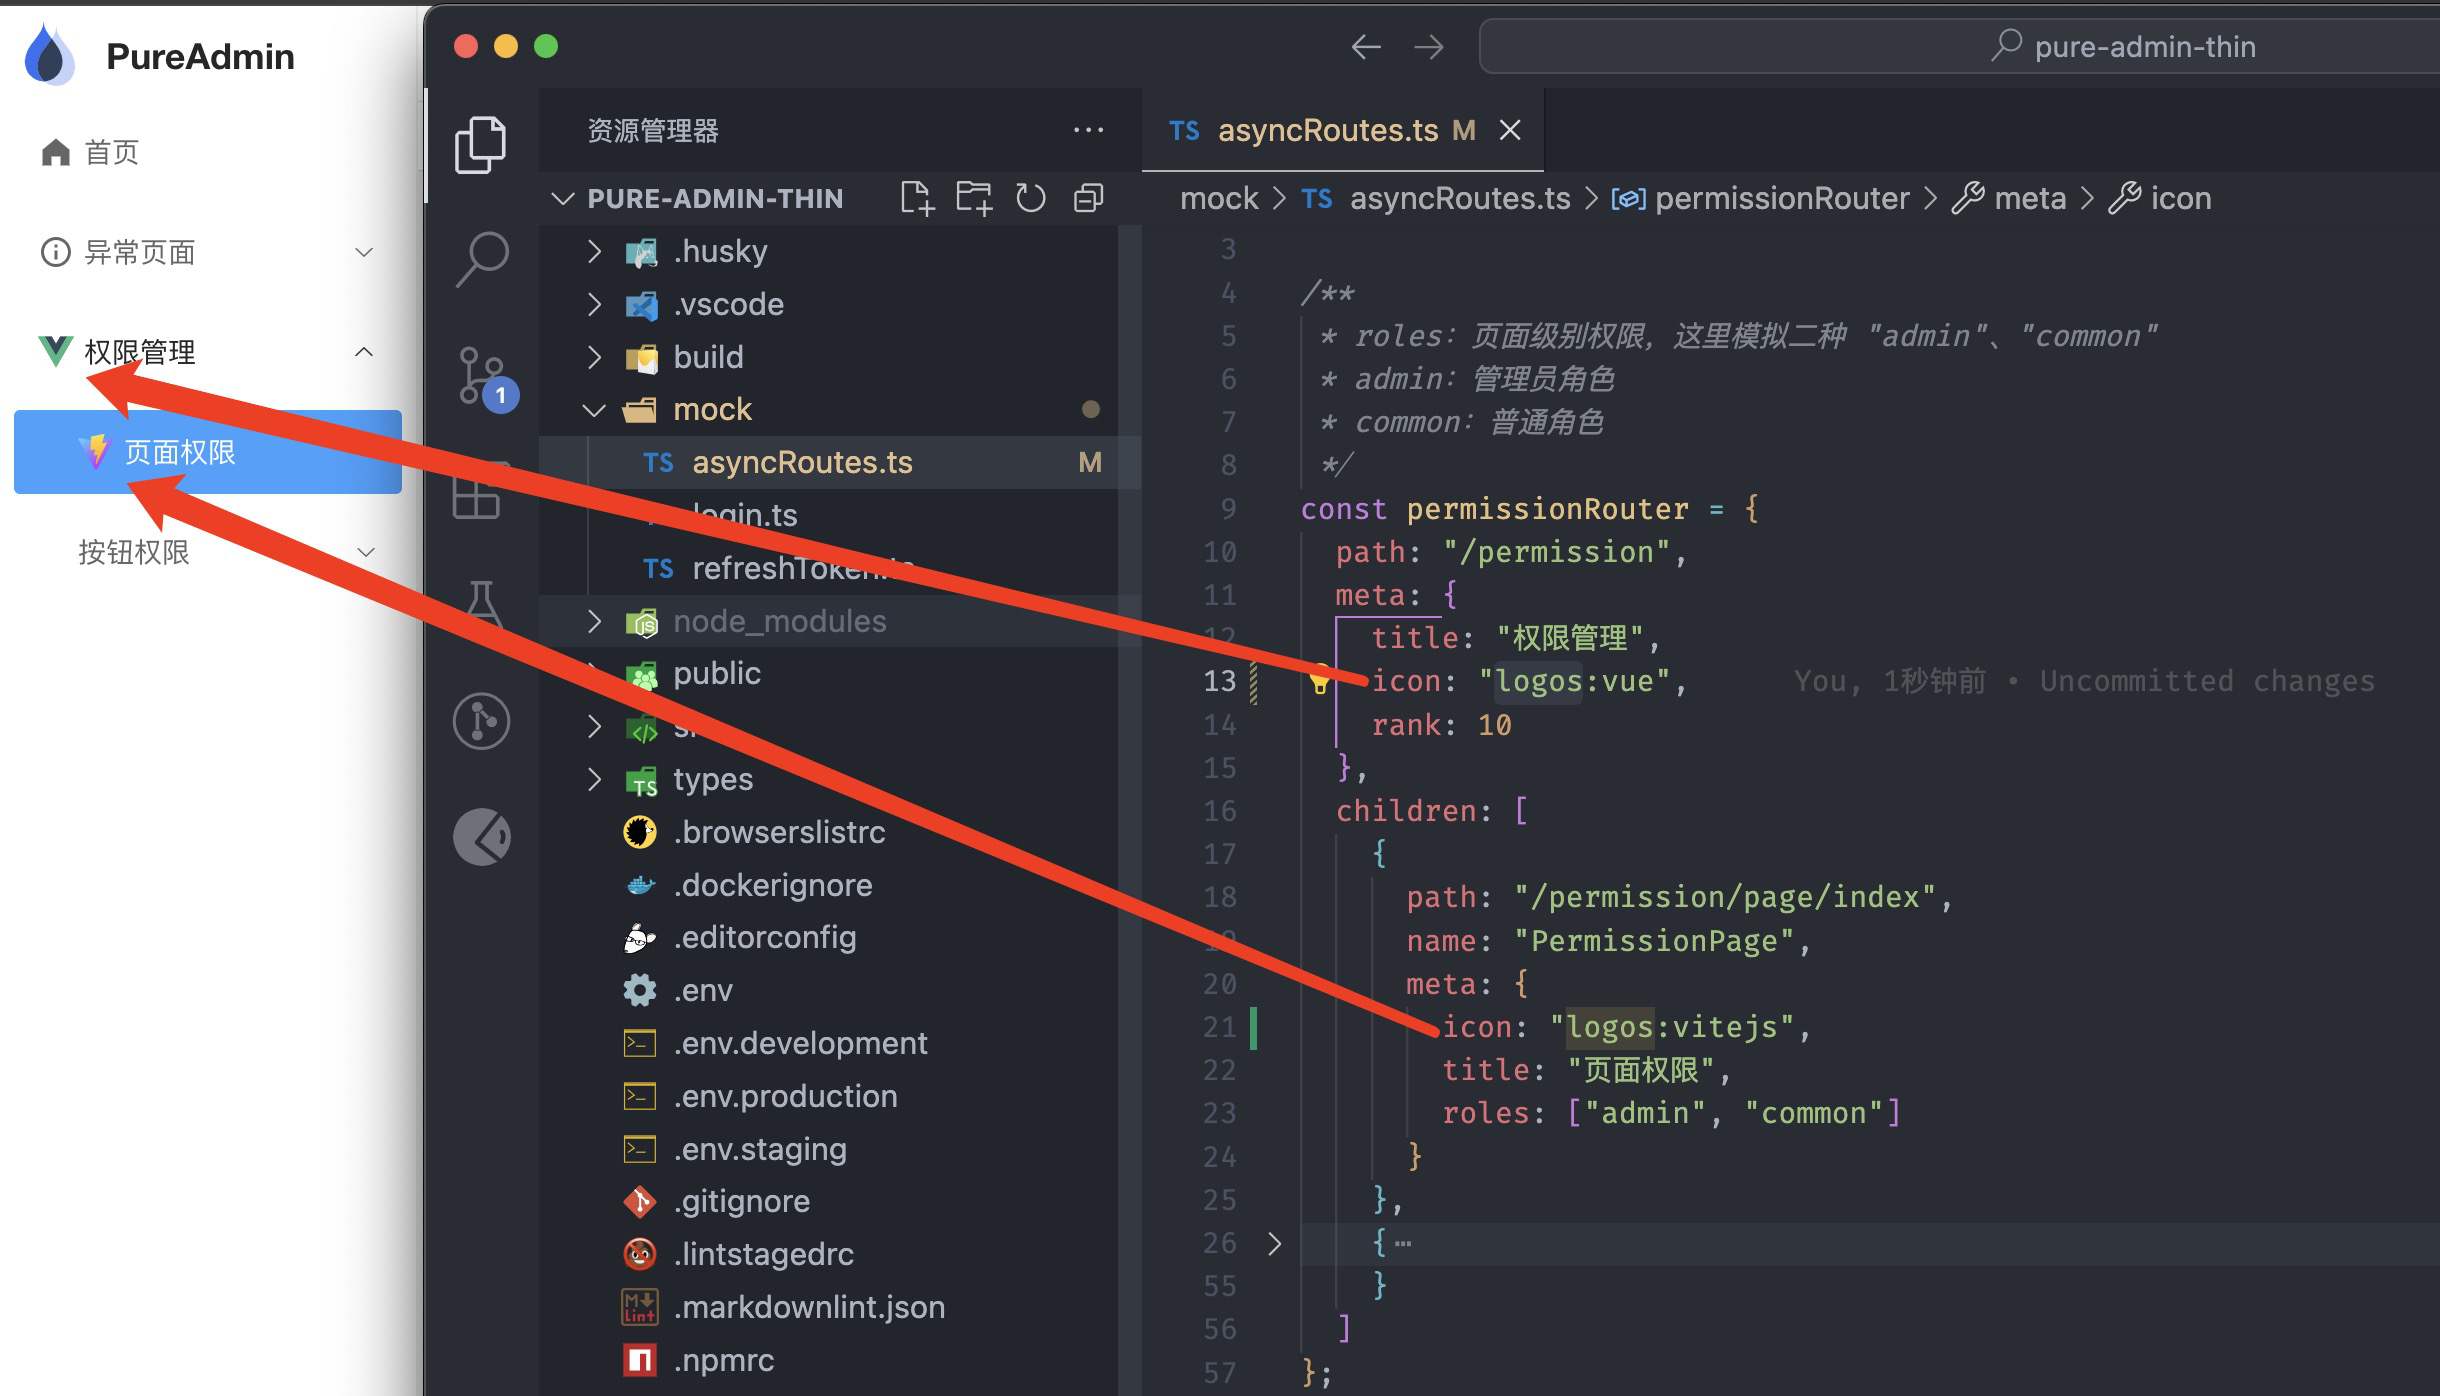This screenshot has height=1396, width=2440.
Task: Collapse the mock folder
Action: click(x=594, y=410)
